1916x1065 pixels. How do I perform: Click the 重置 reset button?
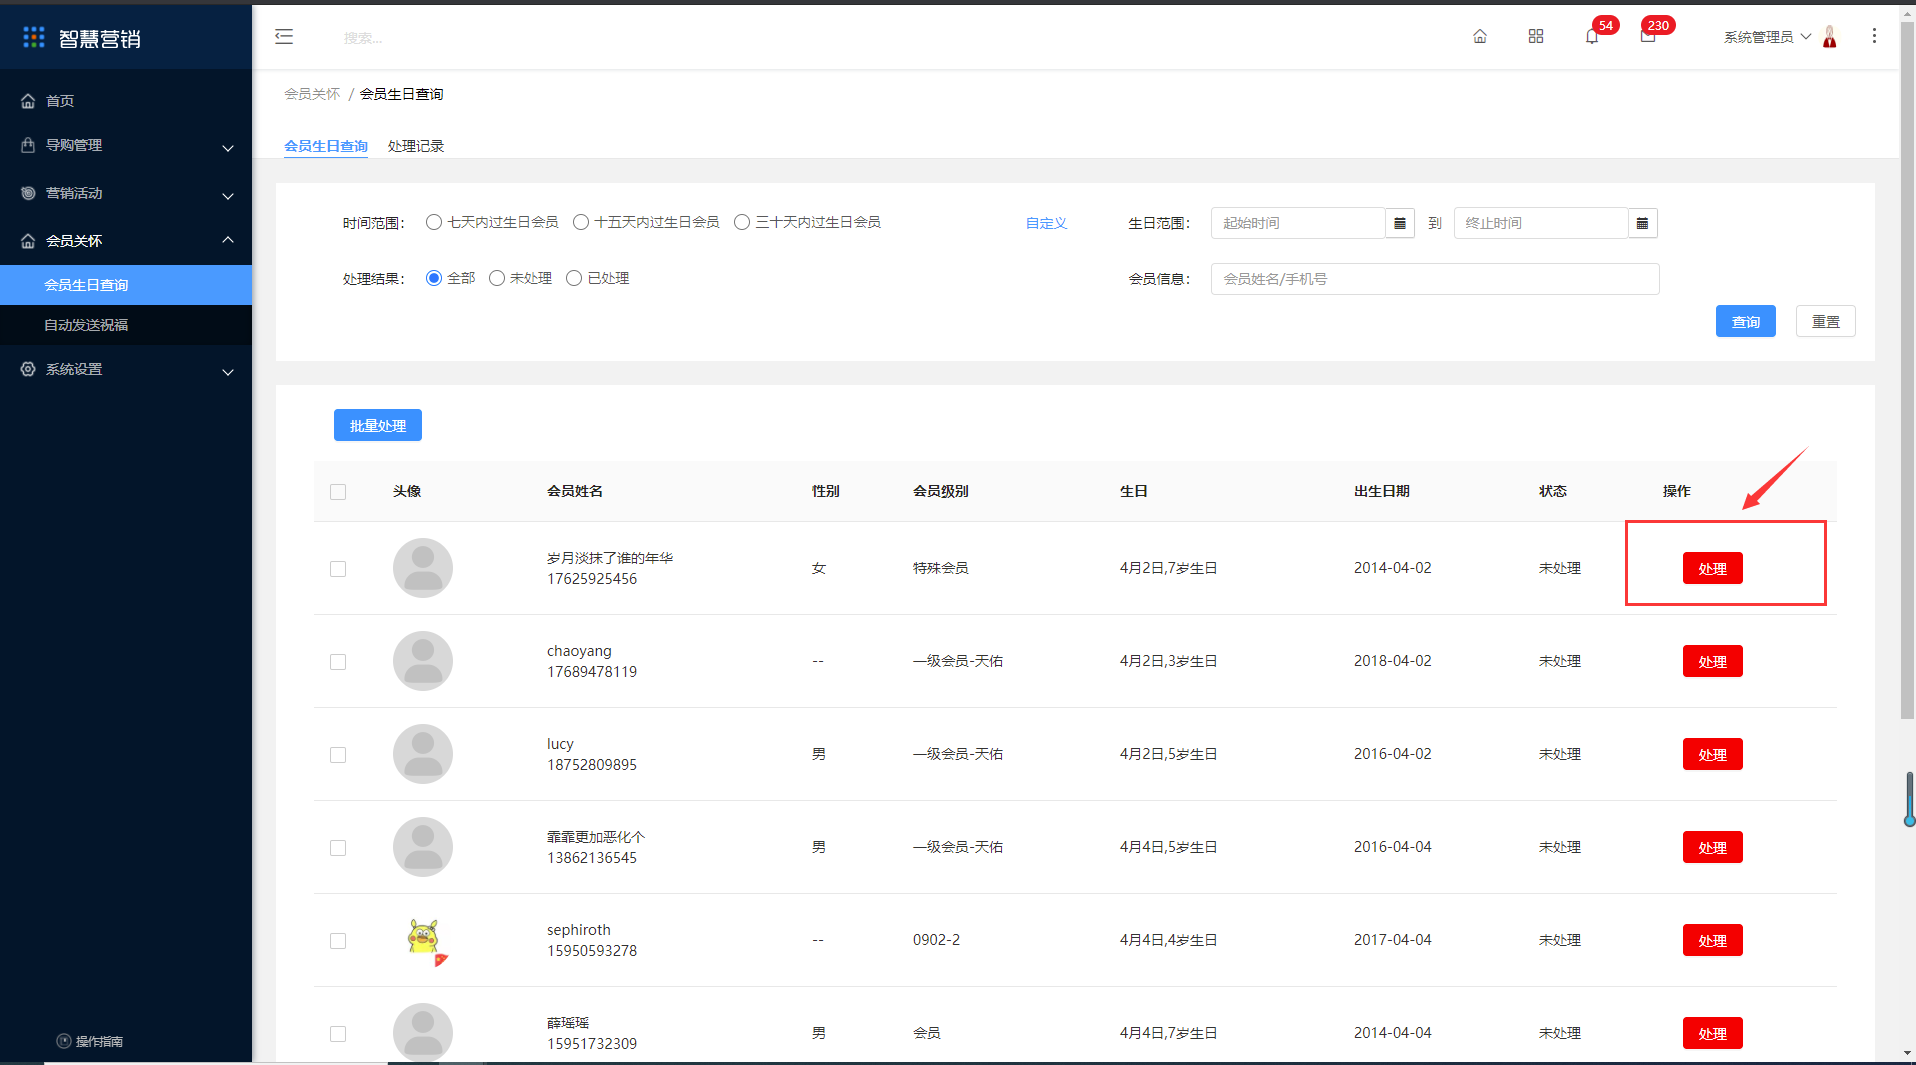click(x=1826, y=321)
